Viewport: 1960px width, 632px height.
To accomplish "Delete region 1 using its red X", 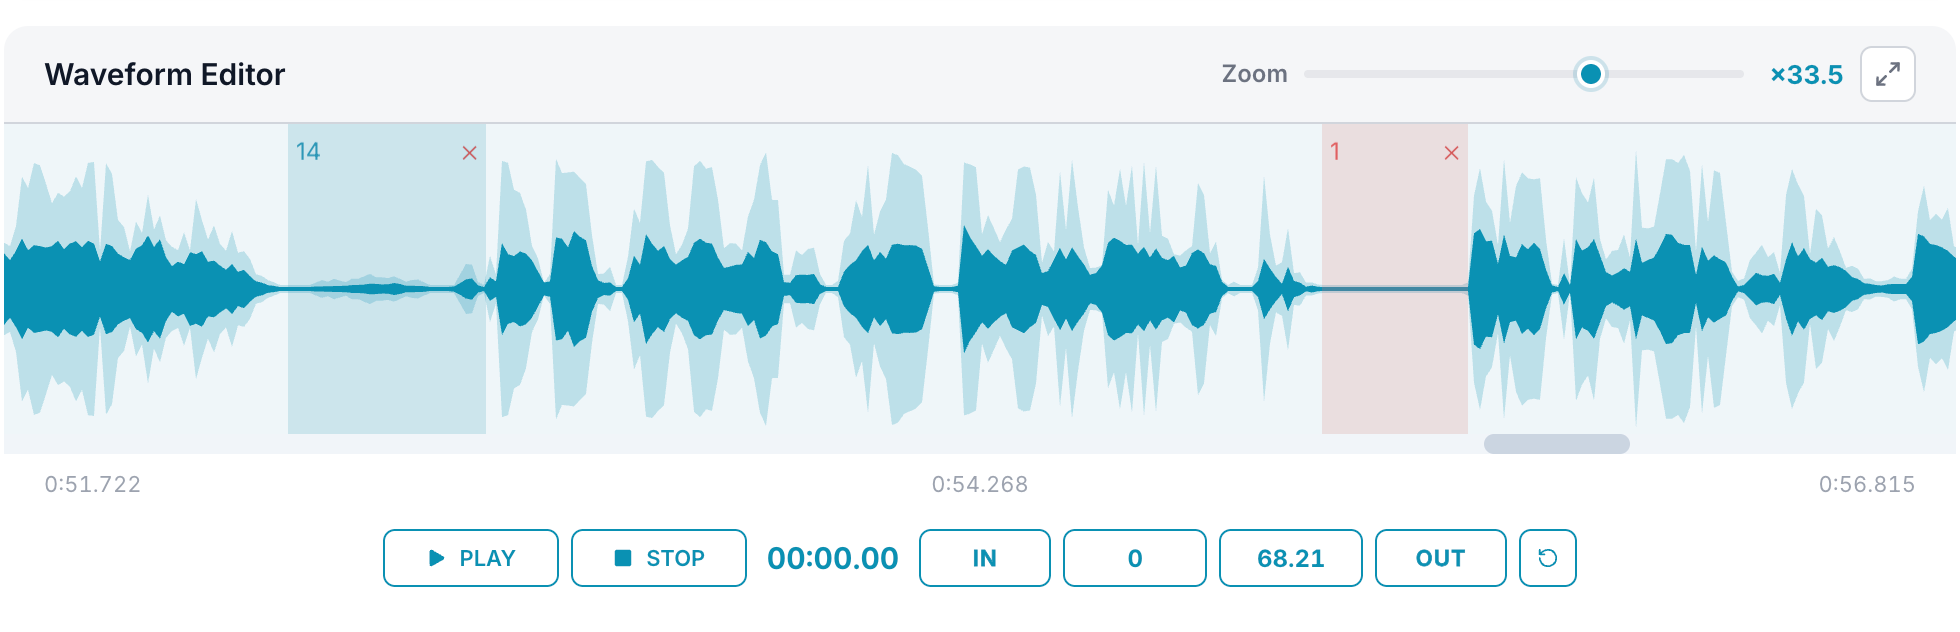I will (x=1451, y=153).
